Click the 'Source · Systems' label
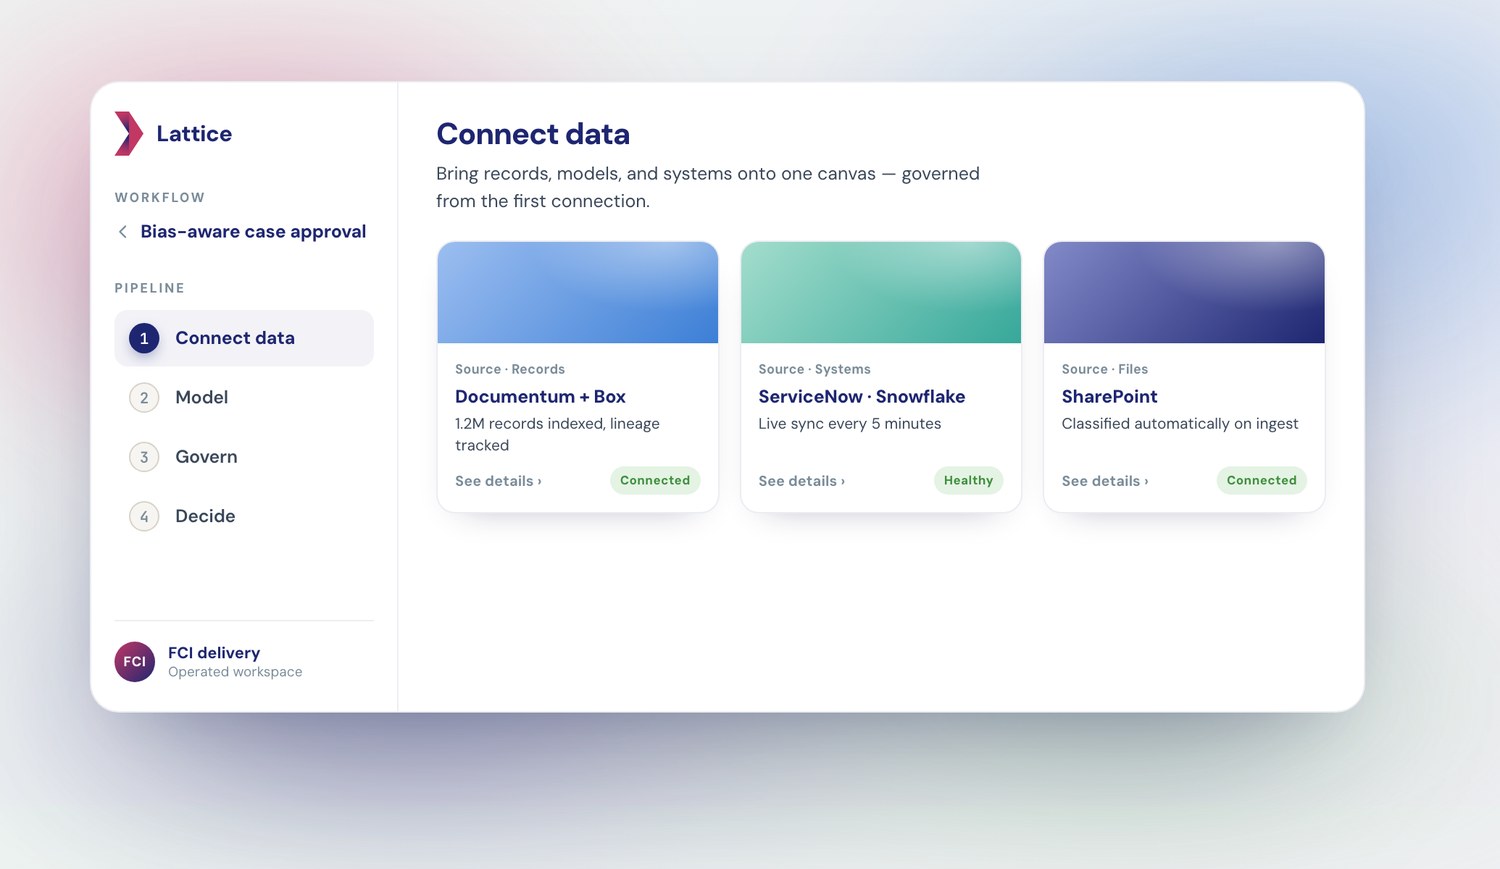 (814, 370)
